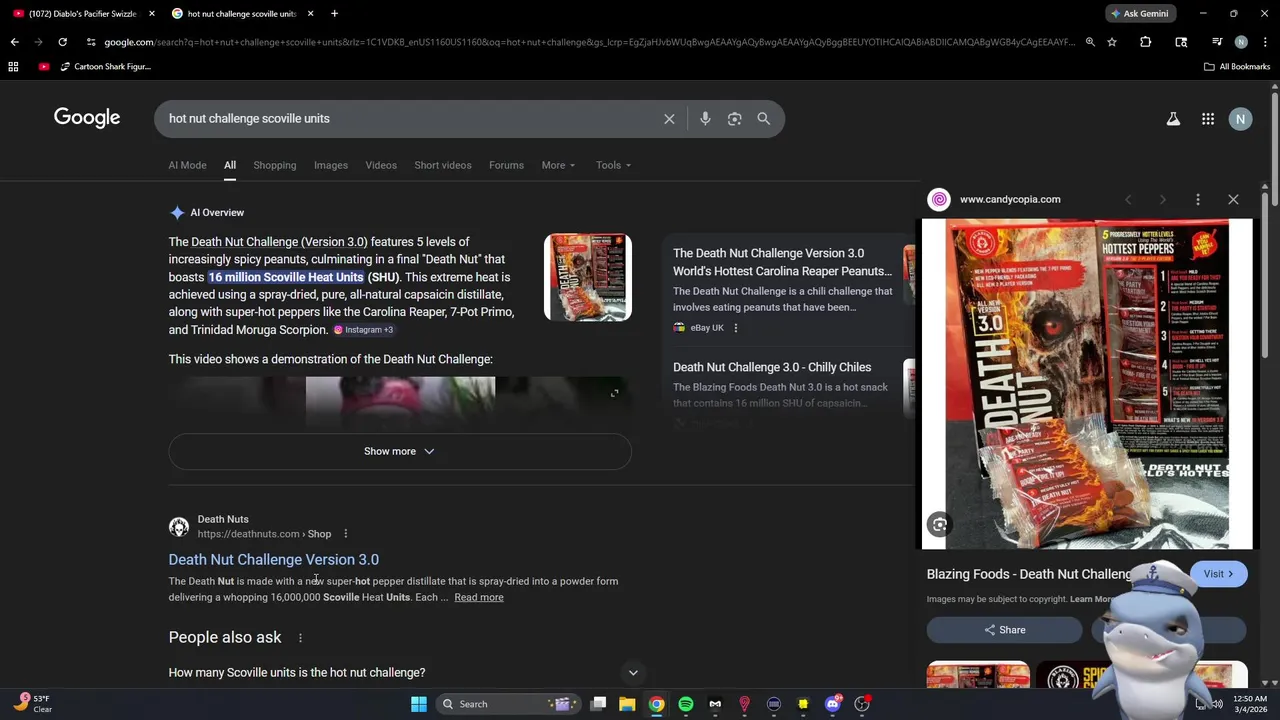Switch to the Videos results tab
The image size is (1280, 720).
[381, 165]
